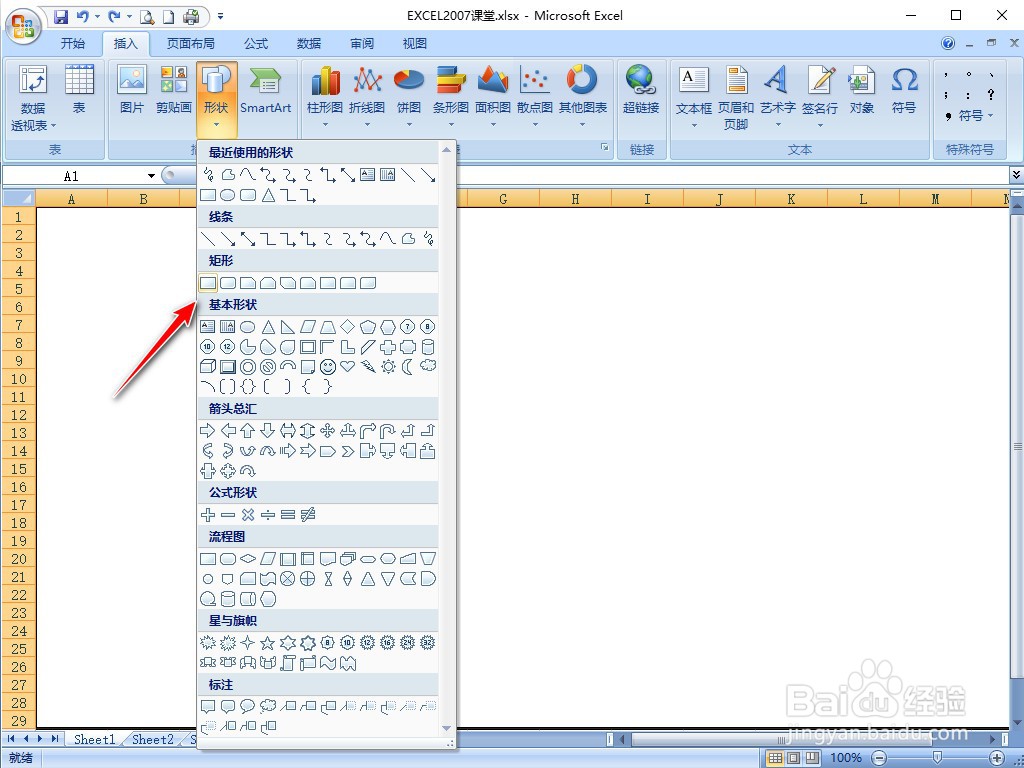
Task: Select the Rounded Rectangle shape
Action: coord(228,283)
